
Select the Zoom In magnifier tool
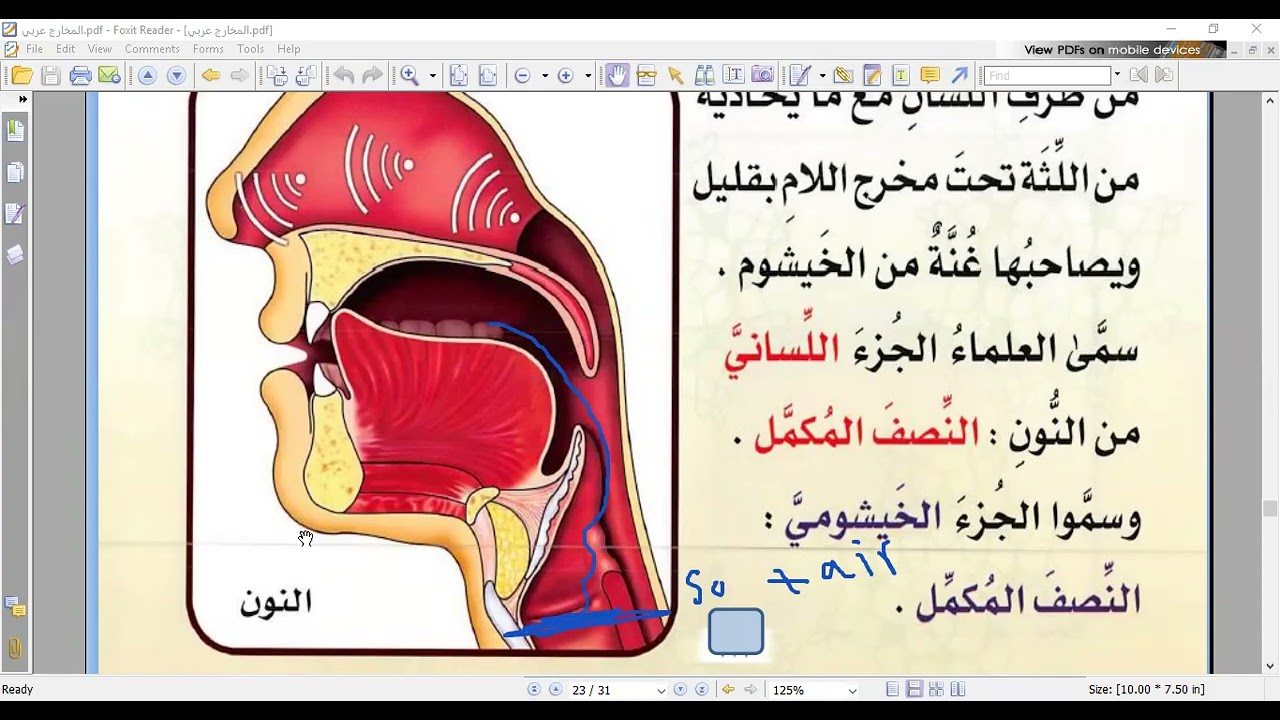pos(409,75)
